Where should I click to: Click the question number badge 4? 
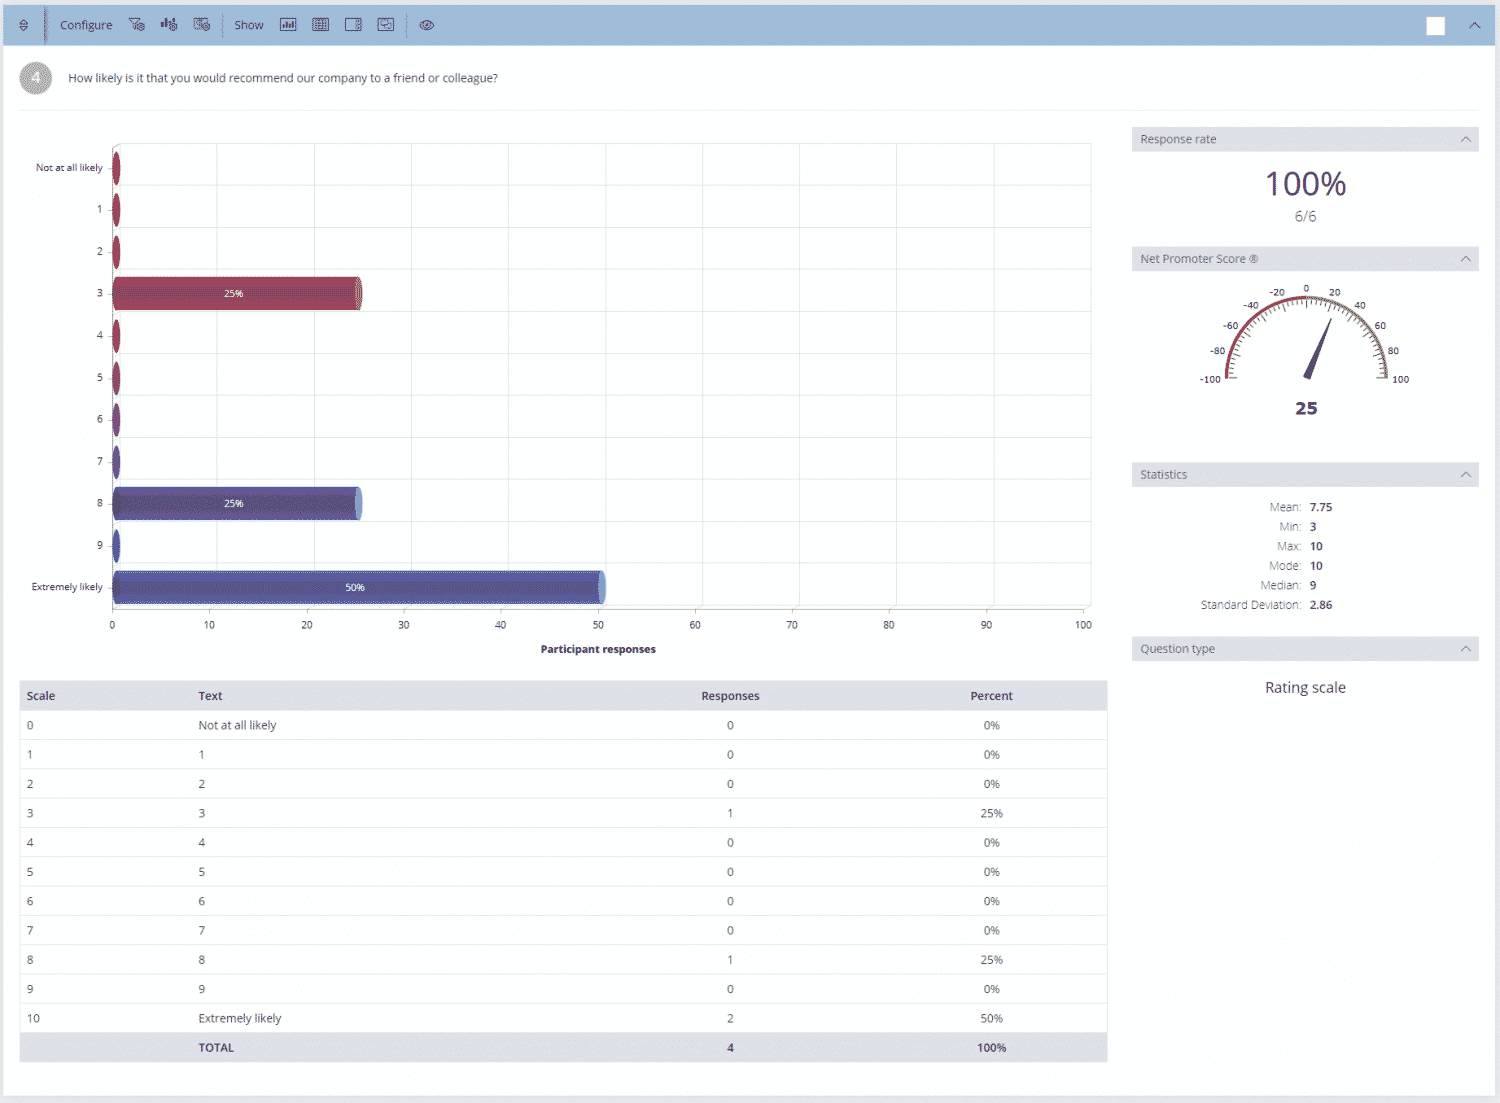(x=35, y=78)
